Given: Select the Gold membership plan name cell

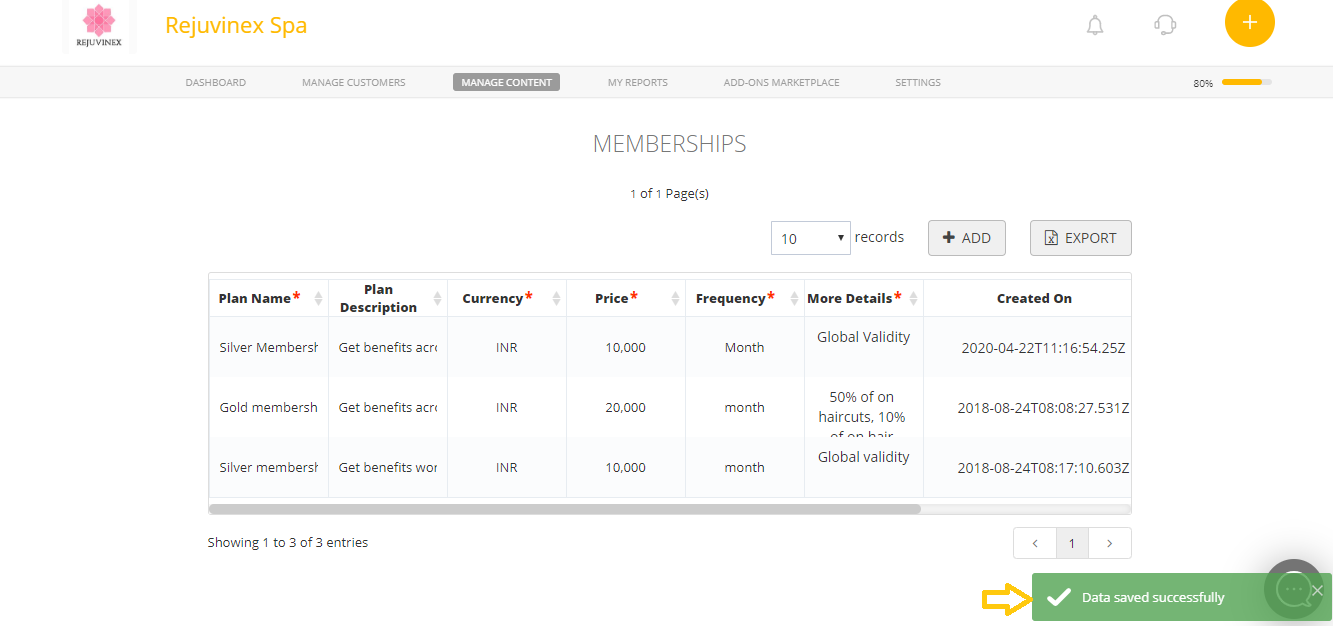Looking at the screenshot, I should pos(268,407).
